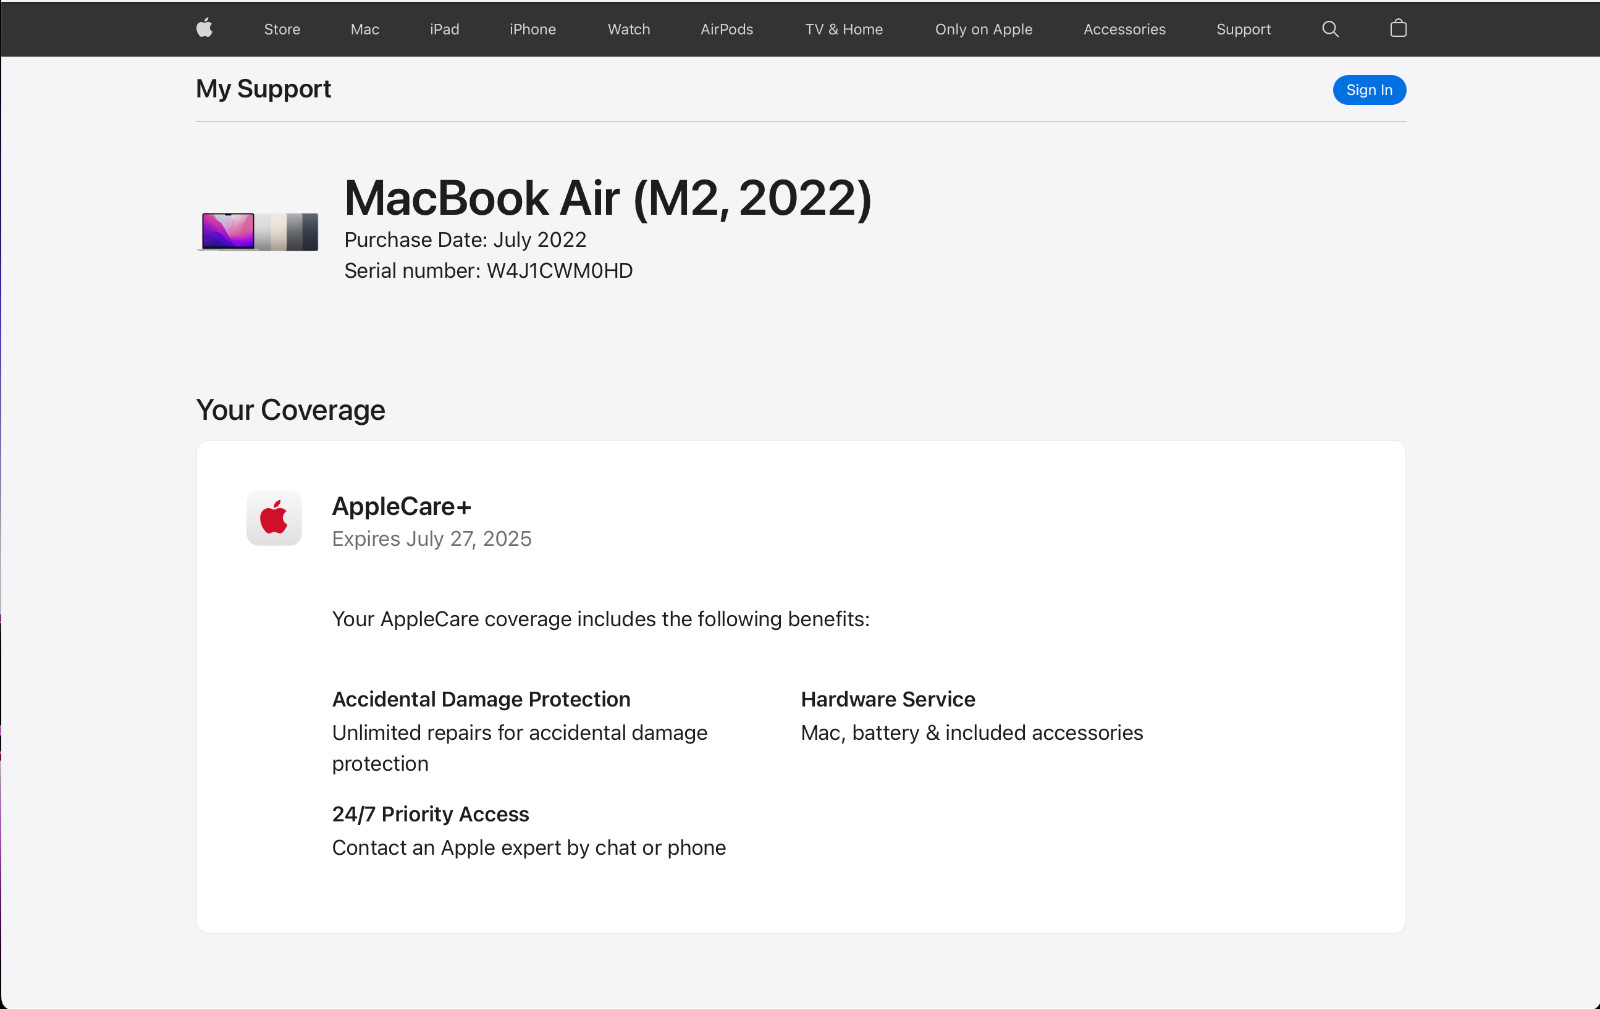Click Unlimited repairs for accidental damage text

520,748
